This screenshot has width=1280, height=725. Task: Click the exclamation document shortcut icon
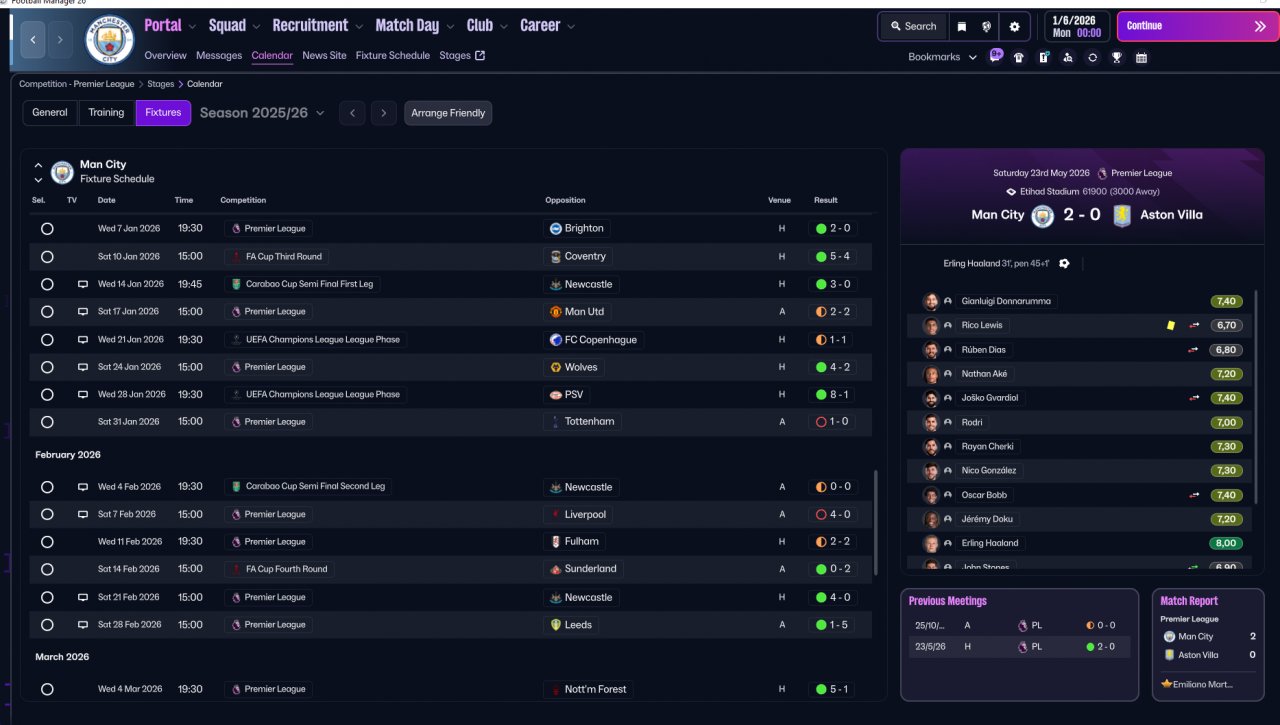[1043, 57]
